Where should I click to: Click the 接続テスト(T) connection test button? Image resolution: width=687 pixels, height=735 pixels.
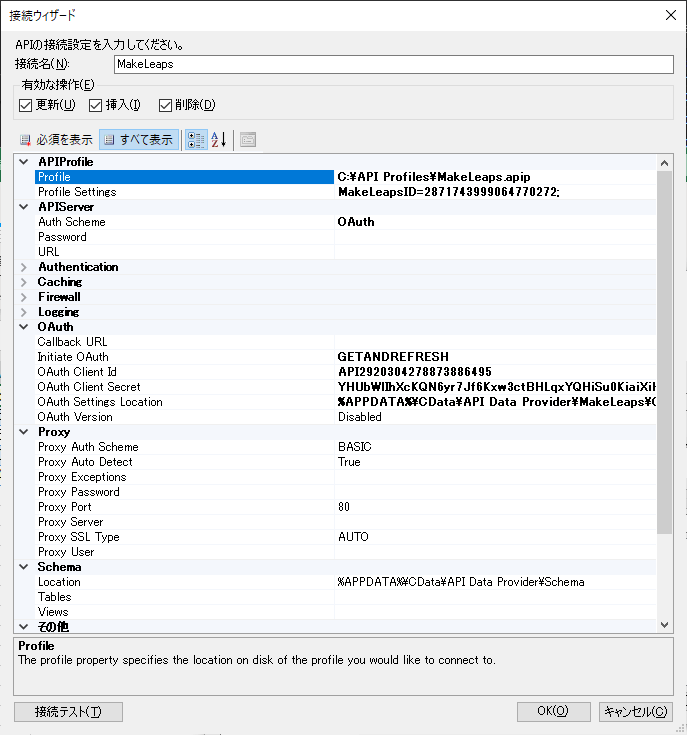(68, 712)
